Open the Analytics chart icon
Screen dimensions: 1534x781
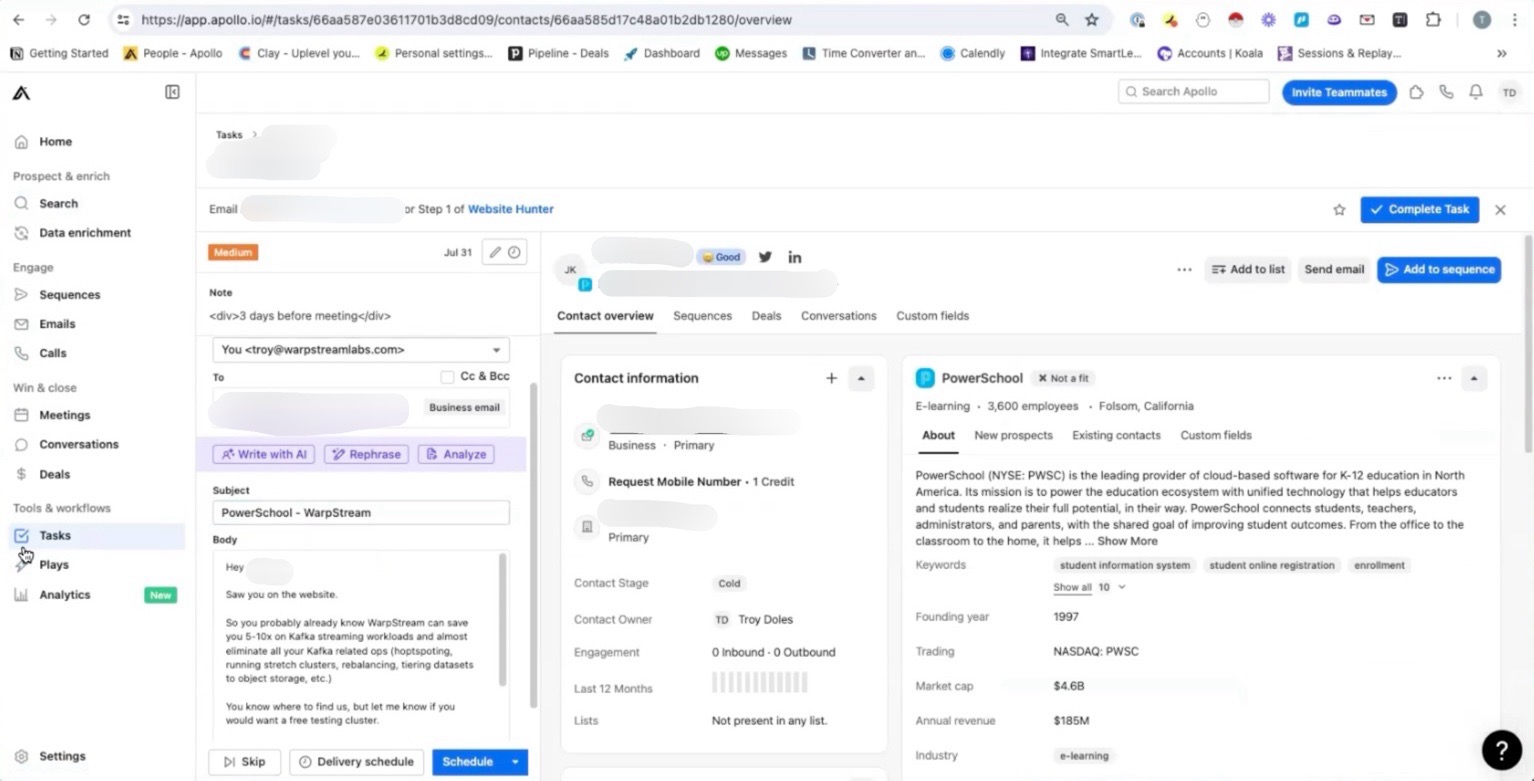(21, 595)
